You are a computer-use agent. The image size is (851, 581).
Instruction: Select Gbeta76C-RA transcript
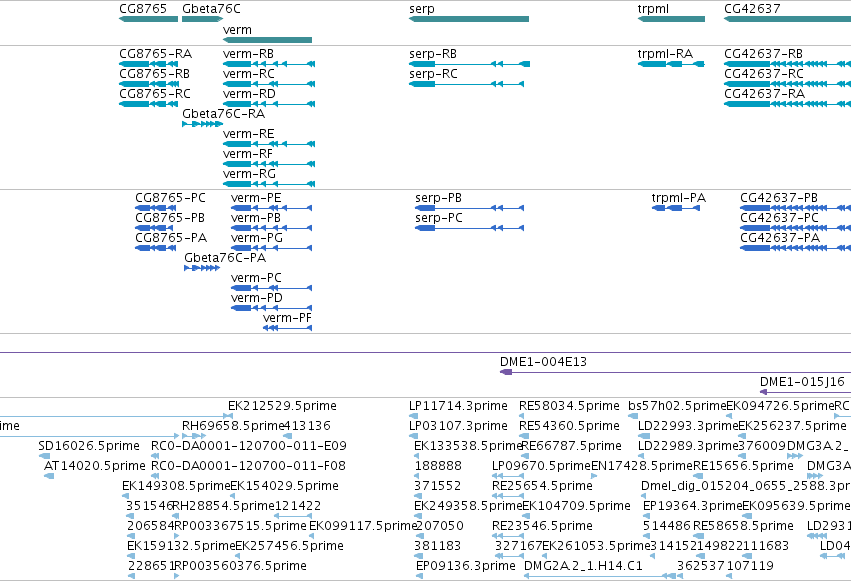pyautogui.click(x=202, y=124)
